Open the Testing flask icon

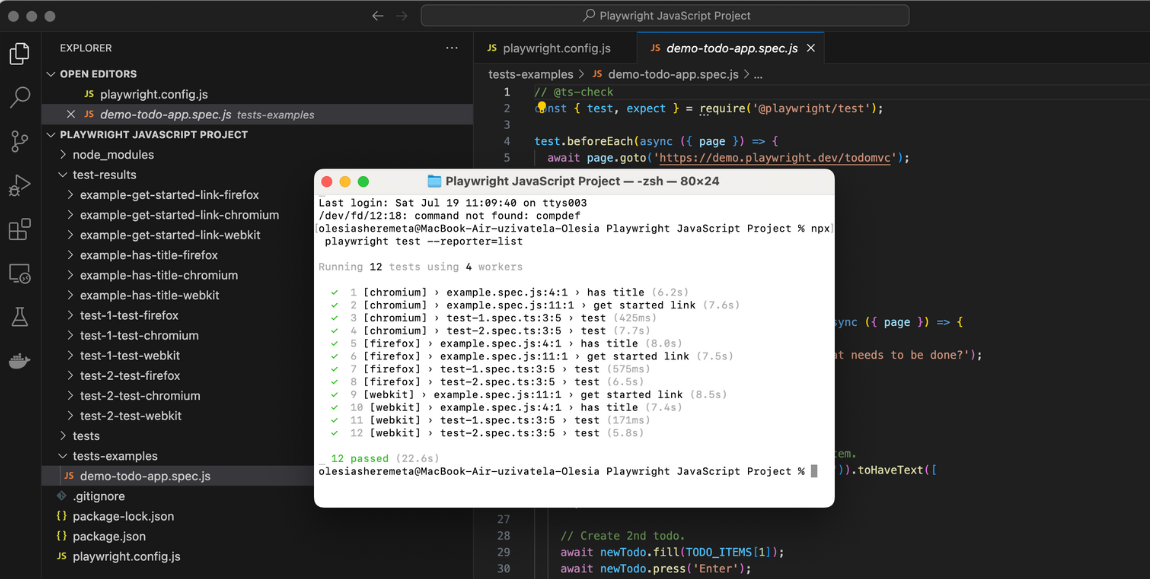pos(19,317)
